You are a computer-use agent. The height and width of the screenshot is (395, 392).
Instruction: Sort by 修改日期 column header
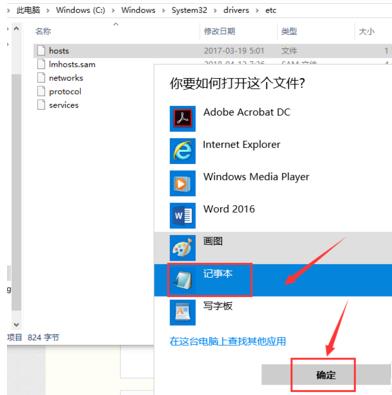pos(220,31)
